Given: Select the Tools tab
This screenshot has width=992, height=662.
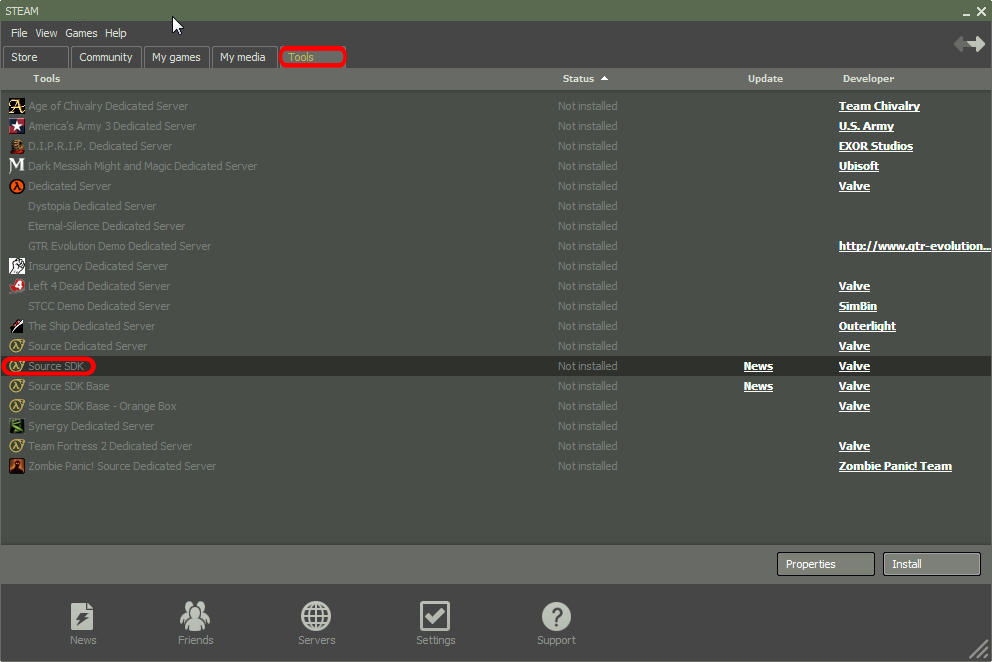Looking at the screenshot, I should (313, 57).
